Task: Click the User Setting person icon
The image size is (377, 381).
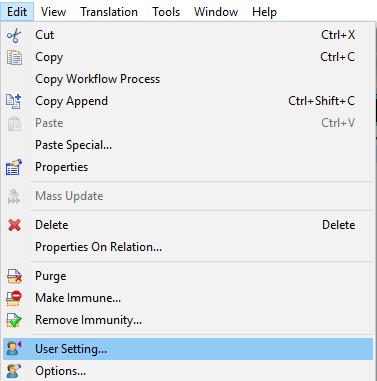Action: [x=14, y=349]
